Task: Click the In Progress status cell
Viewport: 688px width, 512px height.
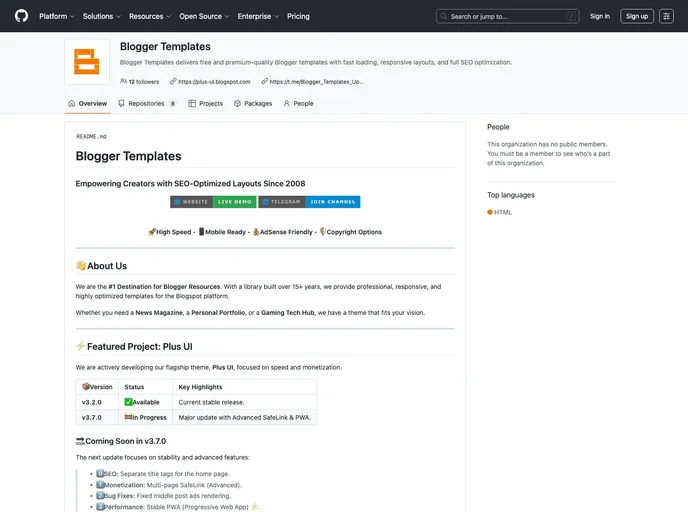Action: coord(145,418)
